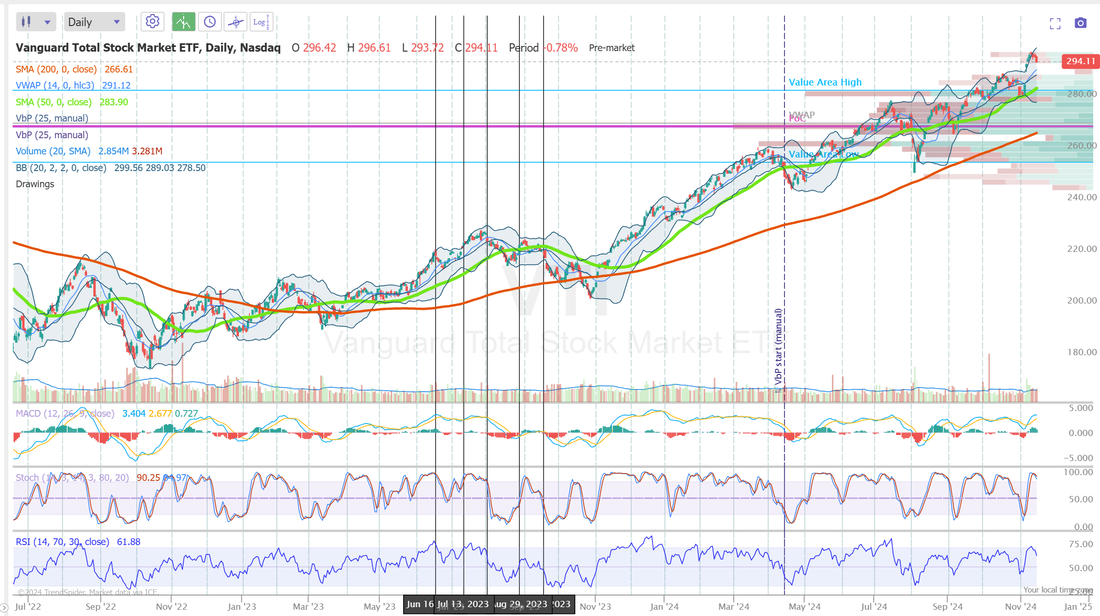Toggle Log scale button
Screen dimensions: 1100x616
260,22
